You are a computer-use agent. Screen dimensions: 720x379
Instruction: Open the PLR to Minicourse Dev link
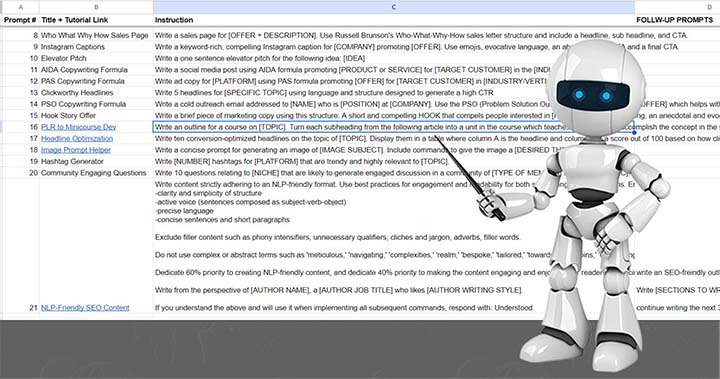79,127
